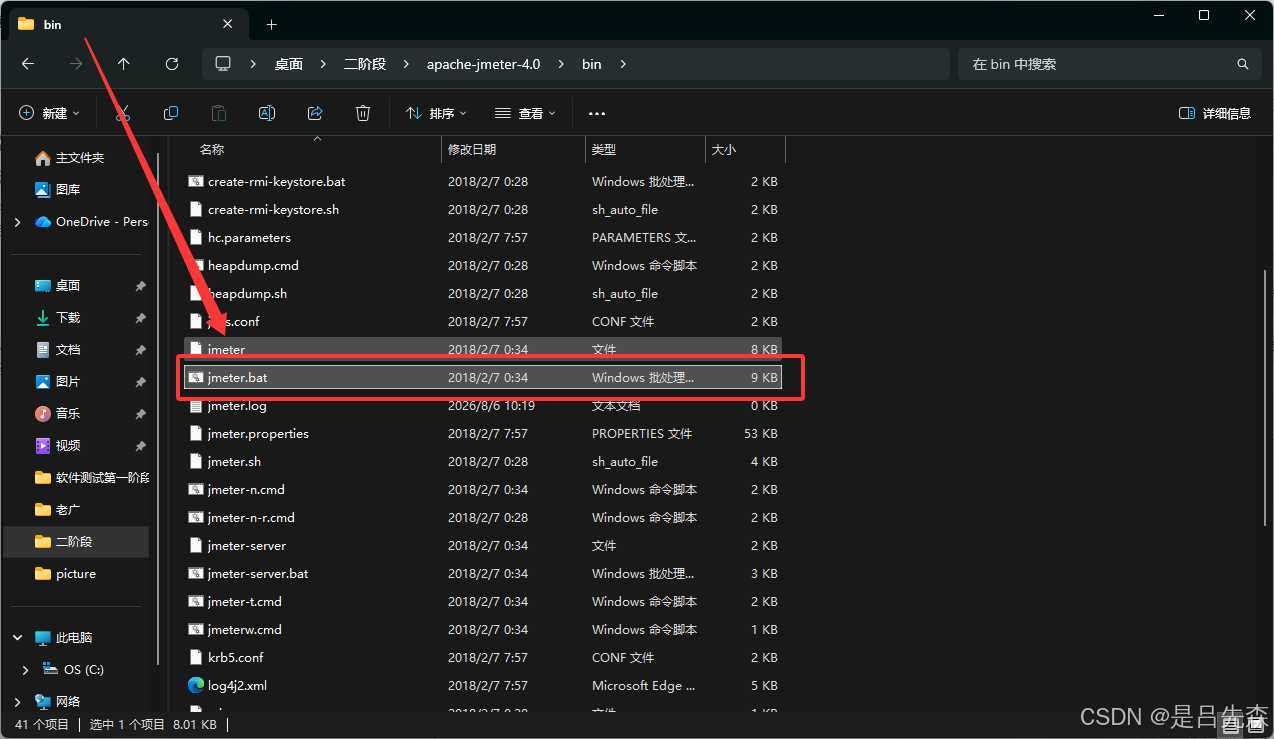Open Downloads quick access item
The image size is (1274, 739).
pos(78,318)
